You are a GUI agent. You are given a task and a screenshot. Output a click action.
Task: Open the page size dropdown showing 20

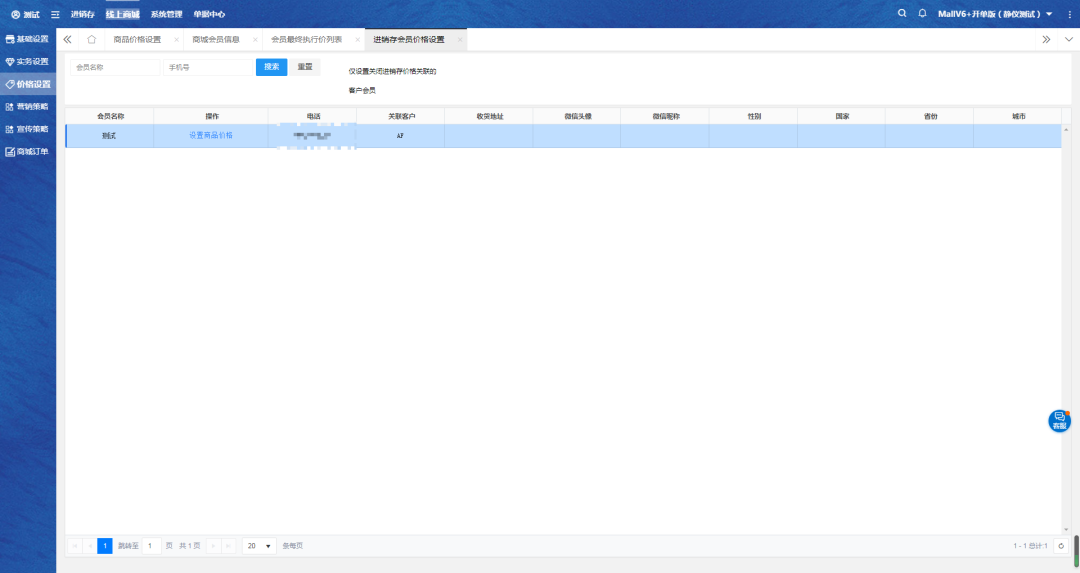click(260, 546)
